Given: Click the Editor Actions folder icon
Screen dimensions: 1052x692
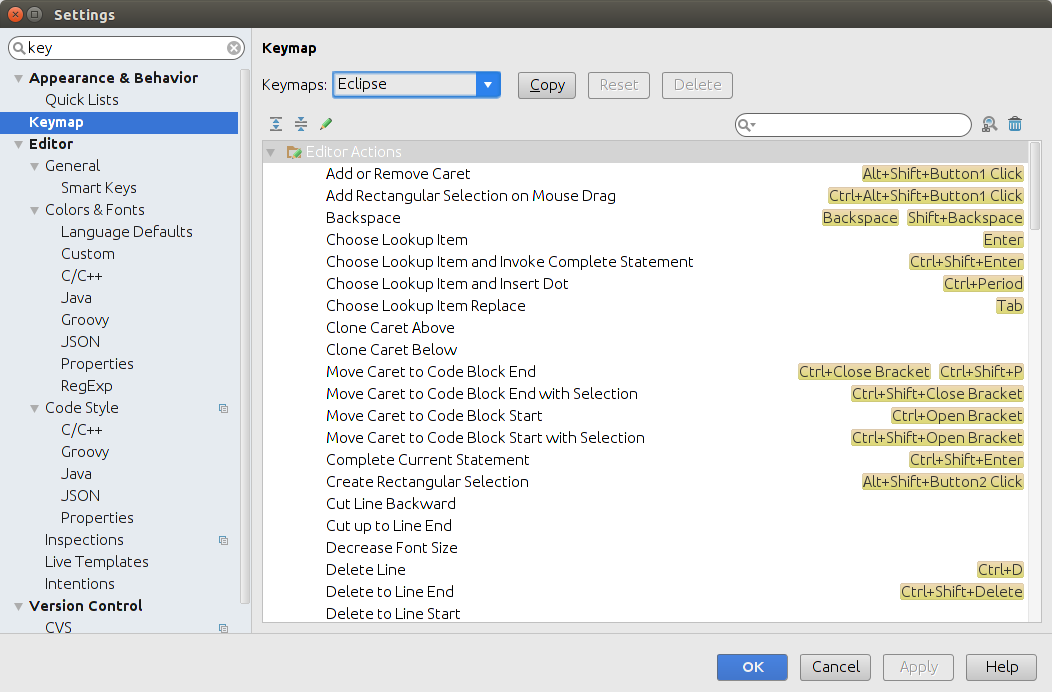Looking at the screenshot, I should [294, 152].
